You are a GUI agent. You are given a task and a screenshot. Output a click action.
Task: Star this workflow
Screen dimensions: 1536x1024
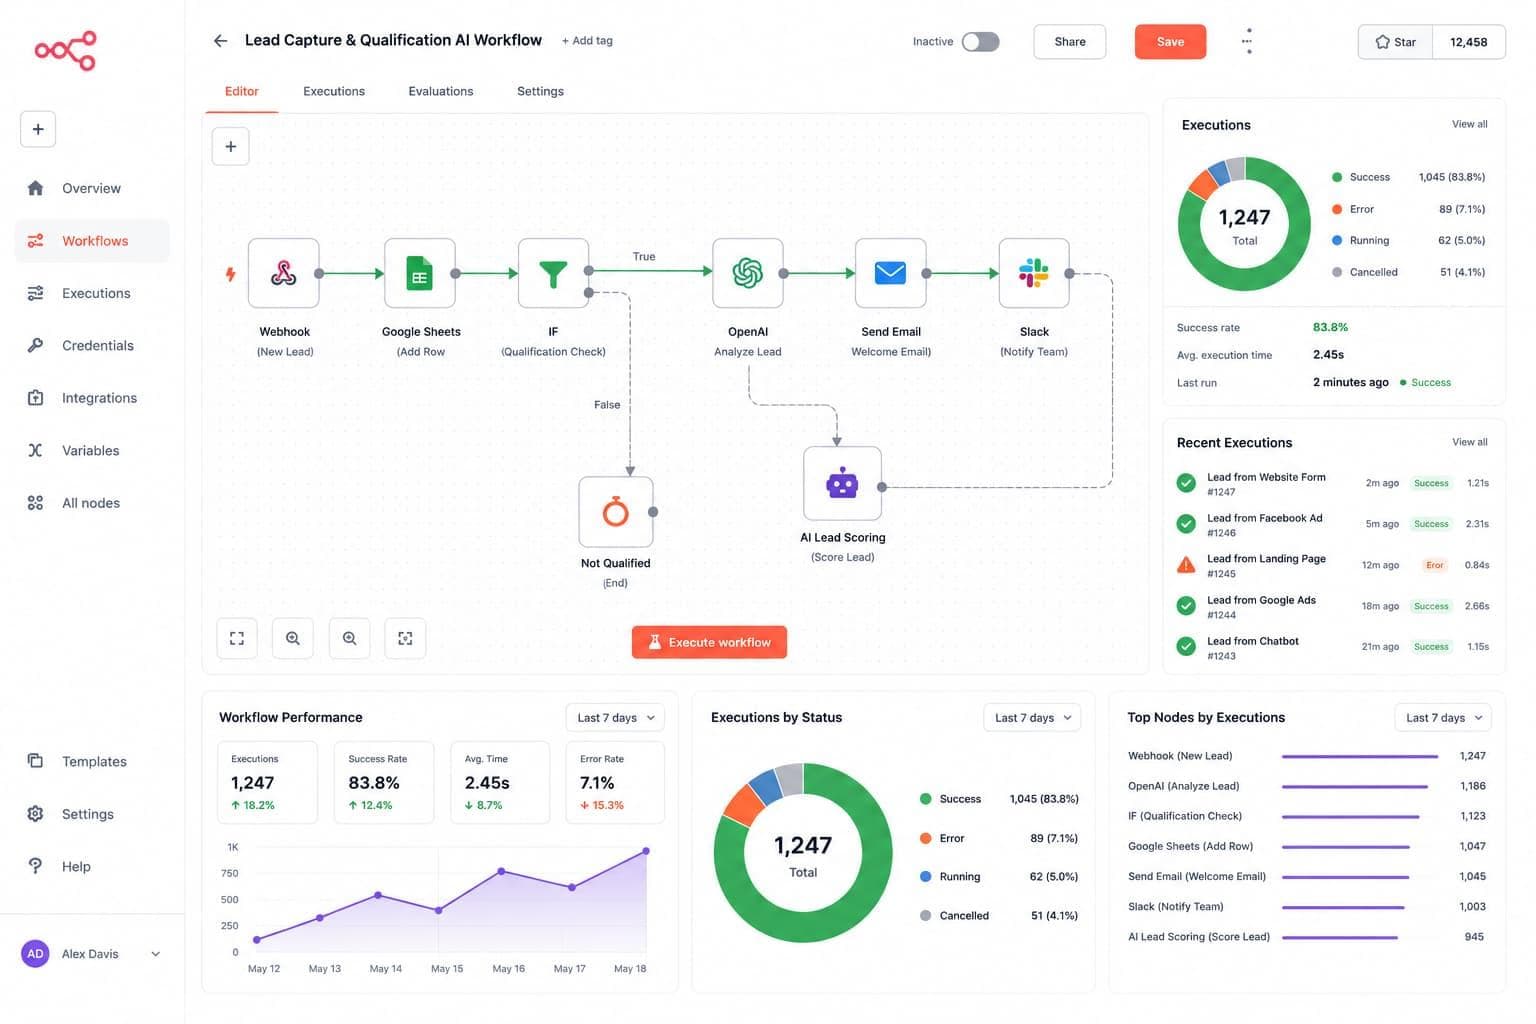click(x=1395, y=42)
